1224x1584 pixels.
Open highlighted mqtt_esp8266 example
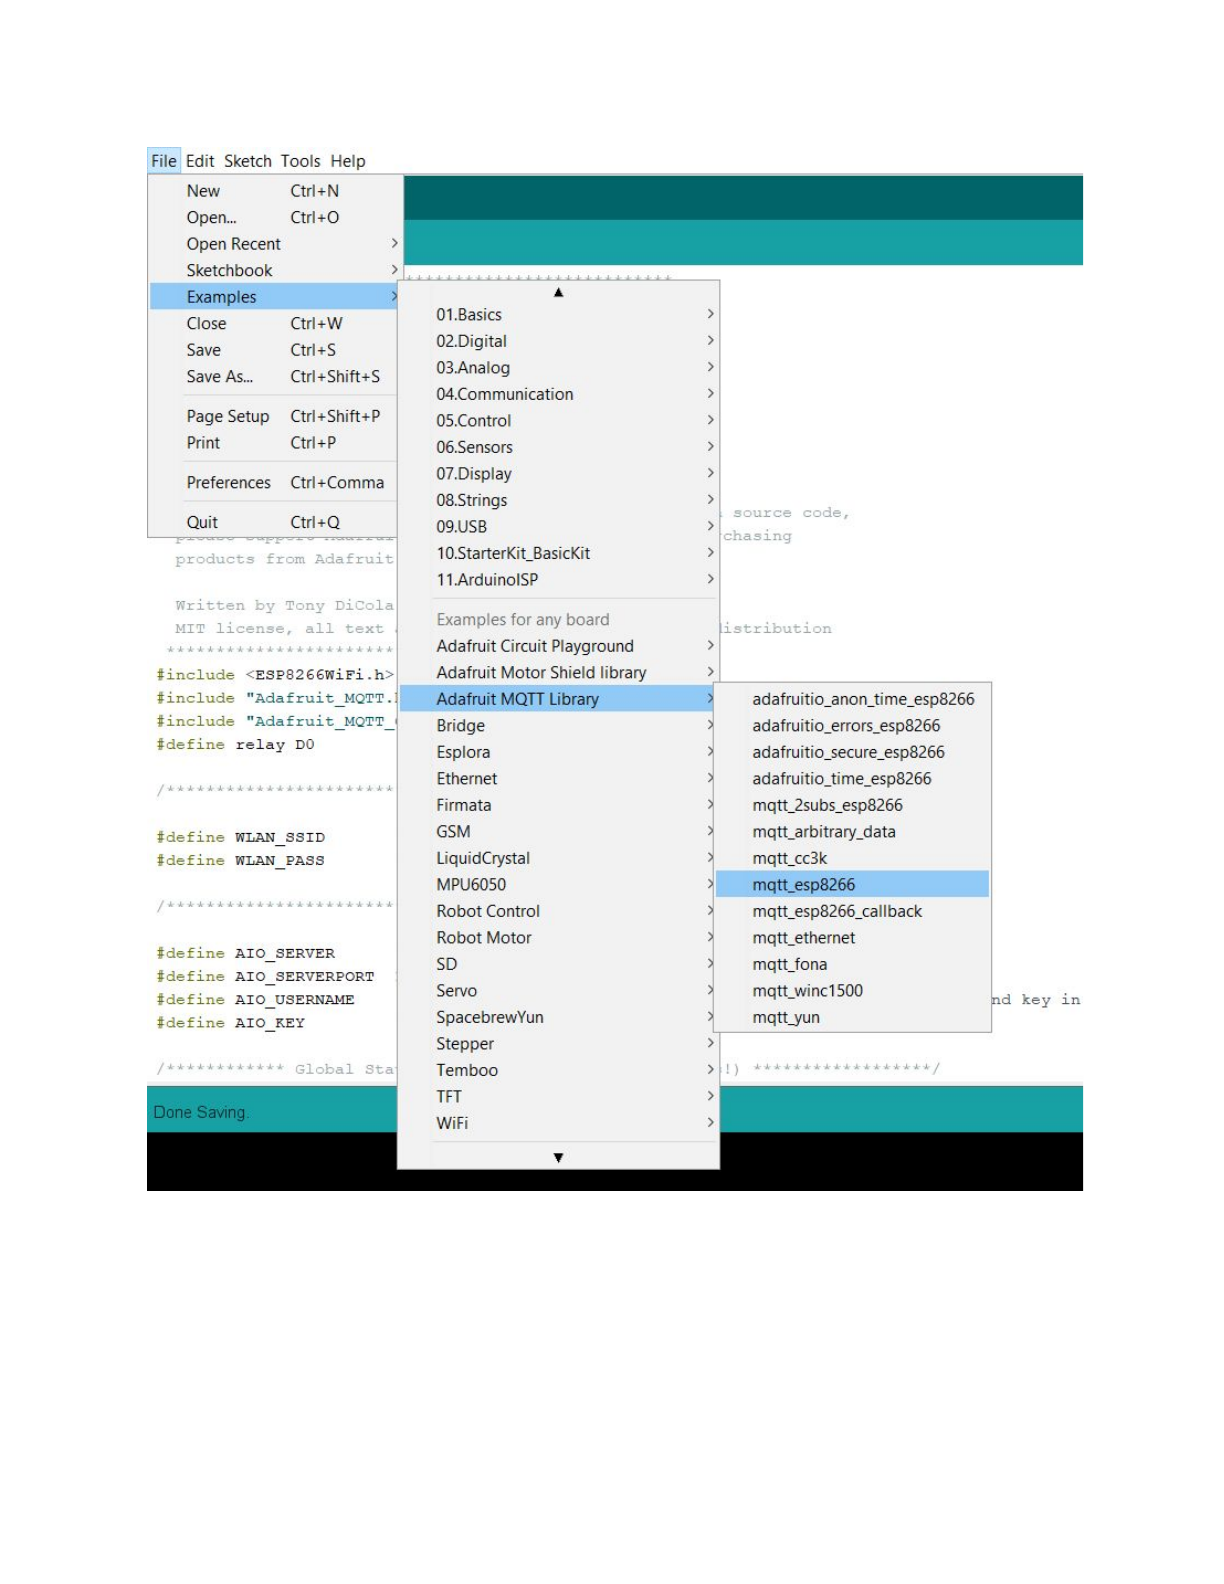852,884
